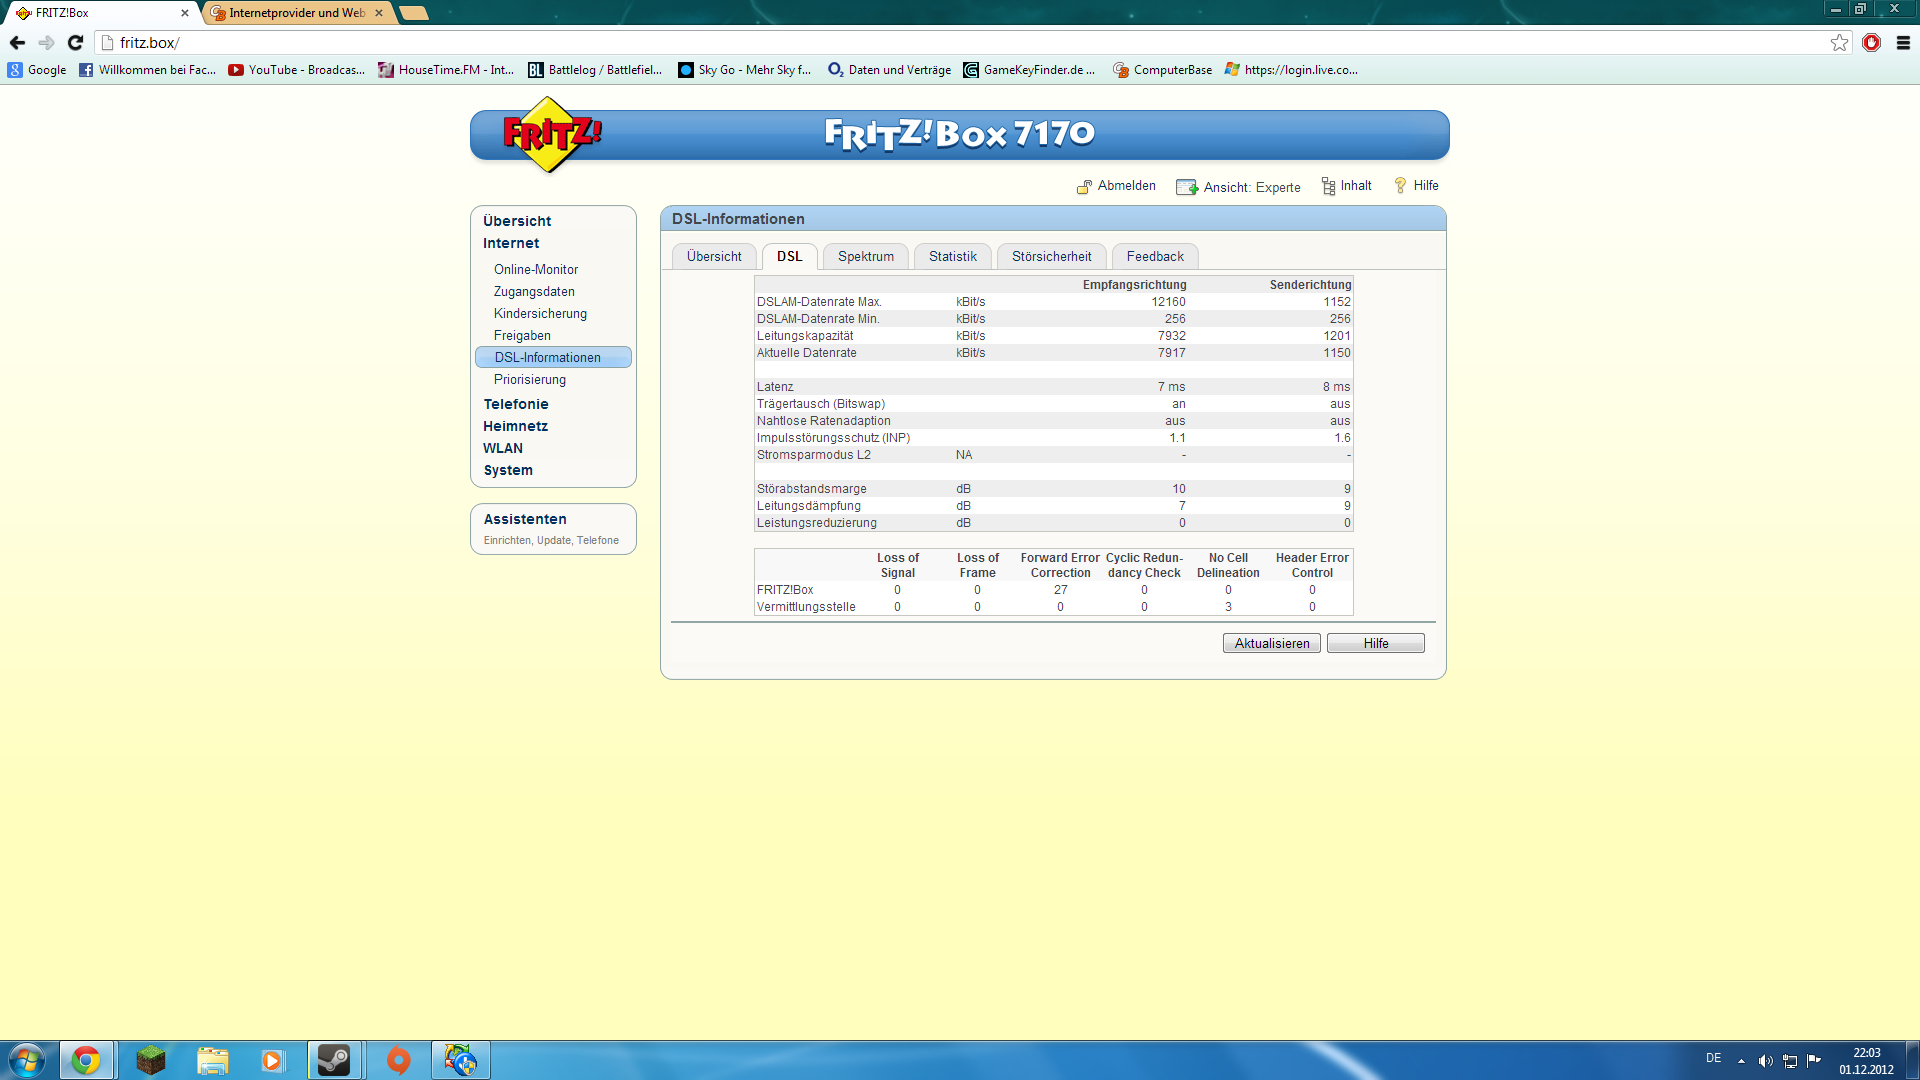
Task: Click the Aktualisieren button
Action: (1272, 643)
